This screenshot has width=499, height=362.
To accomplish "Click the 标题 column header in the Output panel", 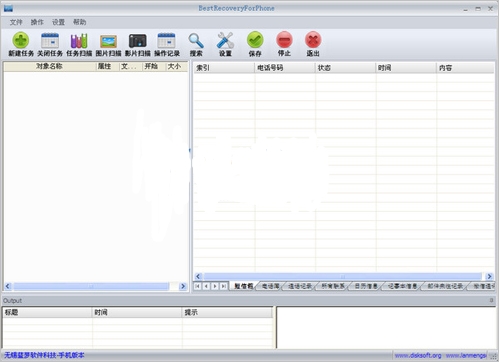I will [47, 312].
